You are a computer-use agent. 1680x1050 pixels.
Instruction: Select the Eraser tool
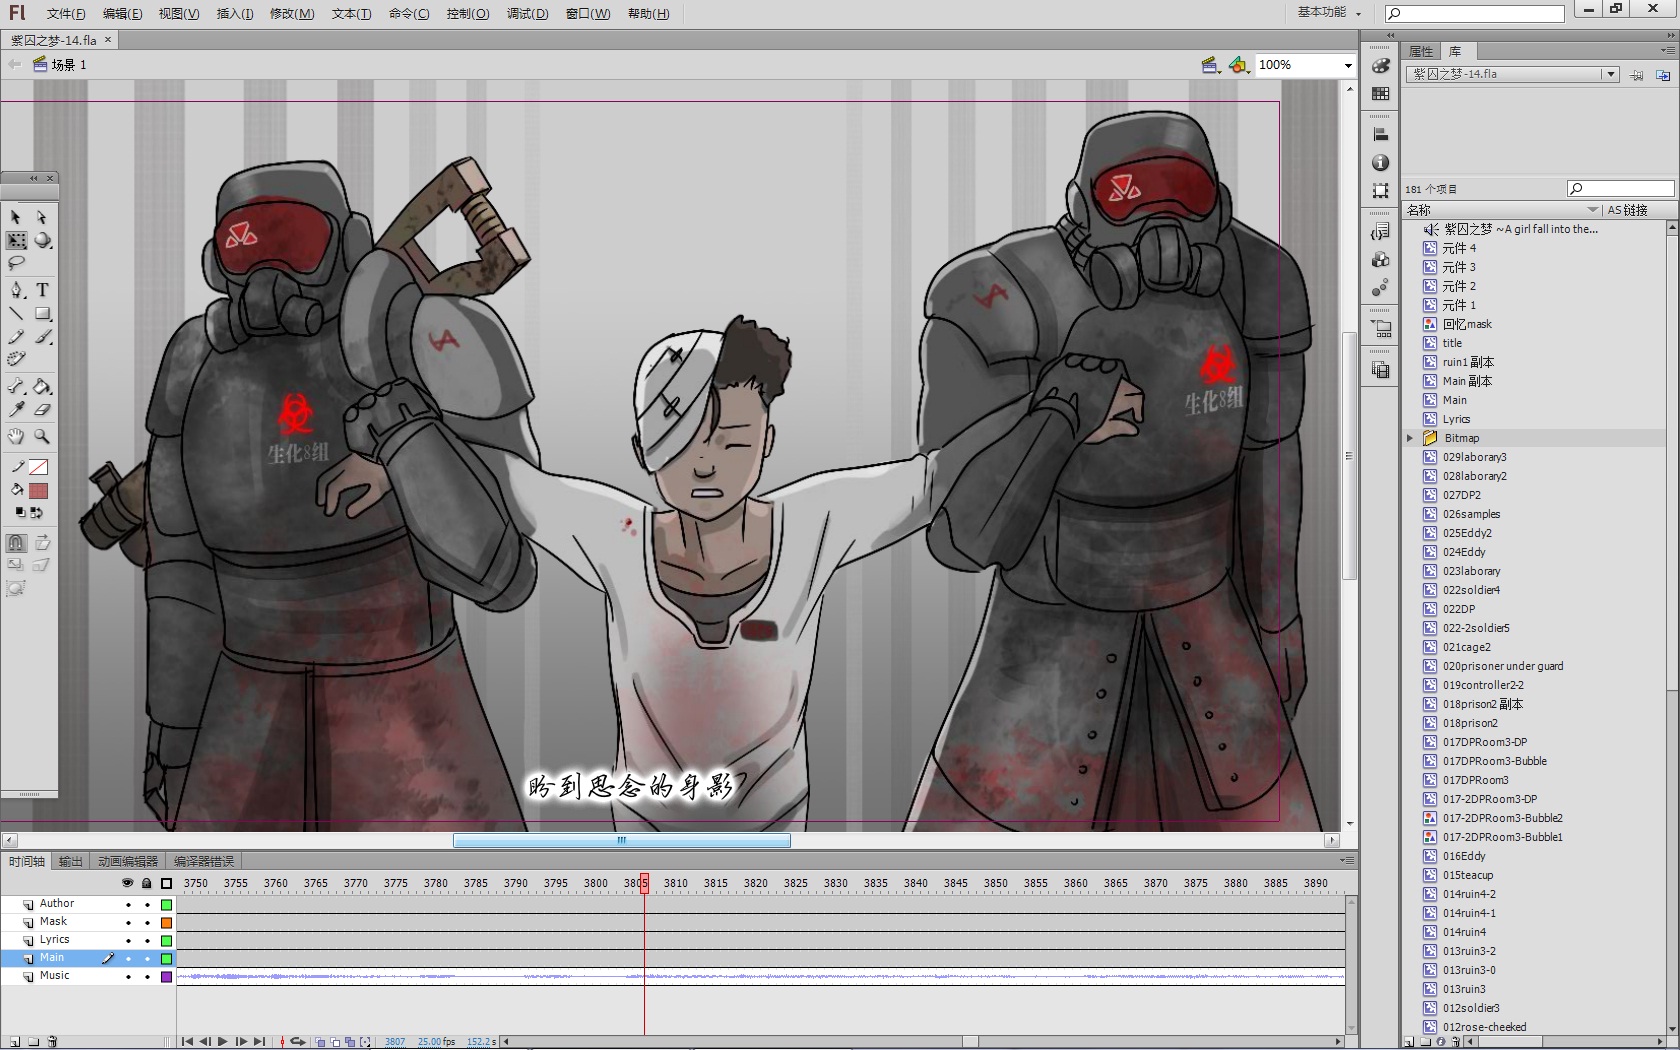[x=42, y=410]
